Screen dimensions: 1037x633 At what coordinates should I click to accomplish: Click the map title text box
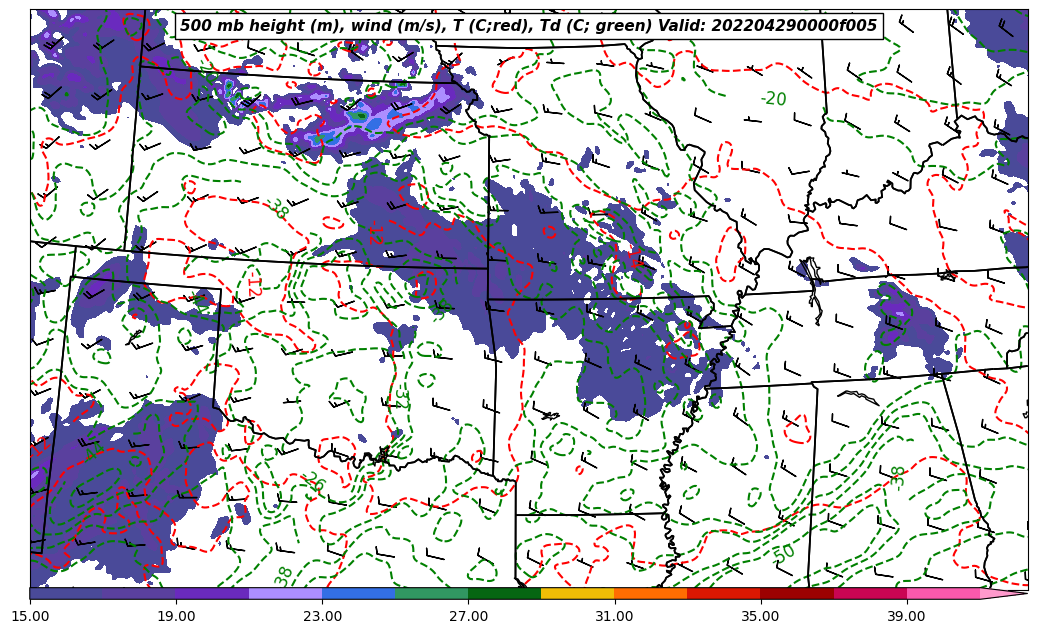tap(529, 26)
